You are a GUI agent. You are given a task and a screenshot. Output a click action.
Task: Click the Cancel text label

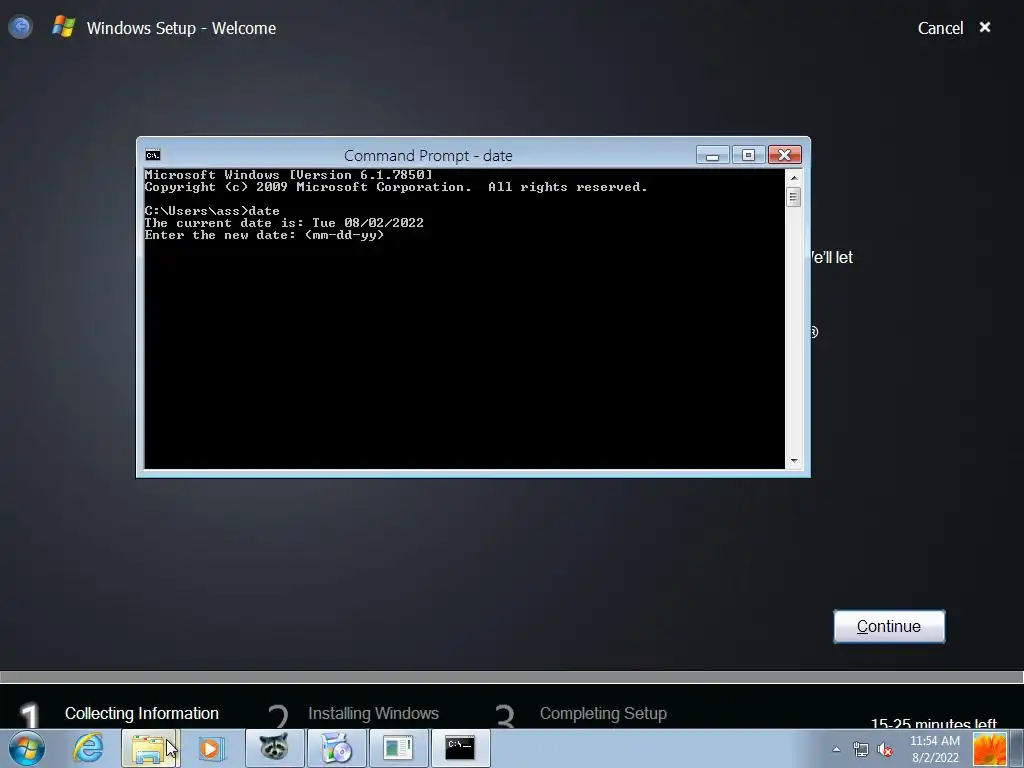tap(940, 28)
